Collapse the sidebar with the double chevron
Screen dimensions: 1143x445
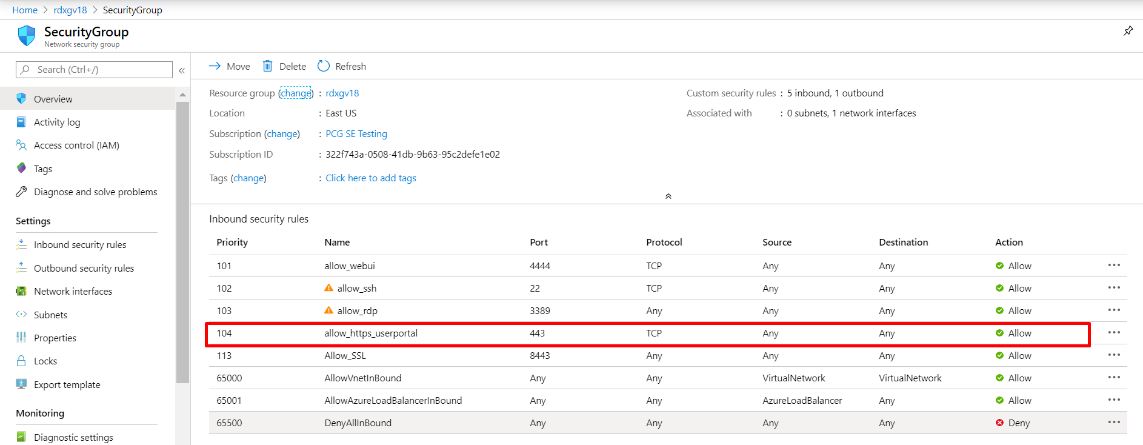coord(181,70)
